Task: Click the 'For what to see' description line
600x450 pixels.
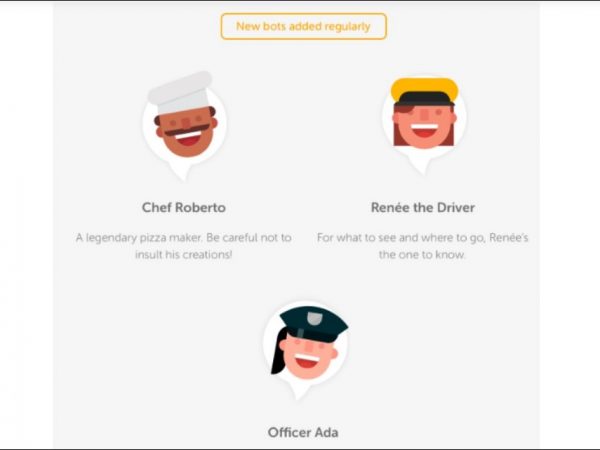Action: (422, 238)
